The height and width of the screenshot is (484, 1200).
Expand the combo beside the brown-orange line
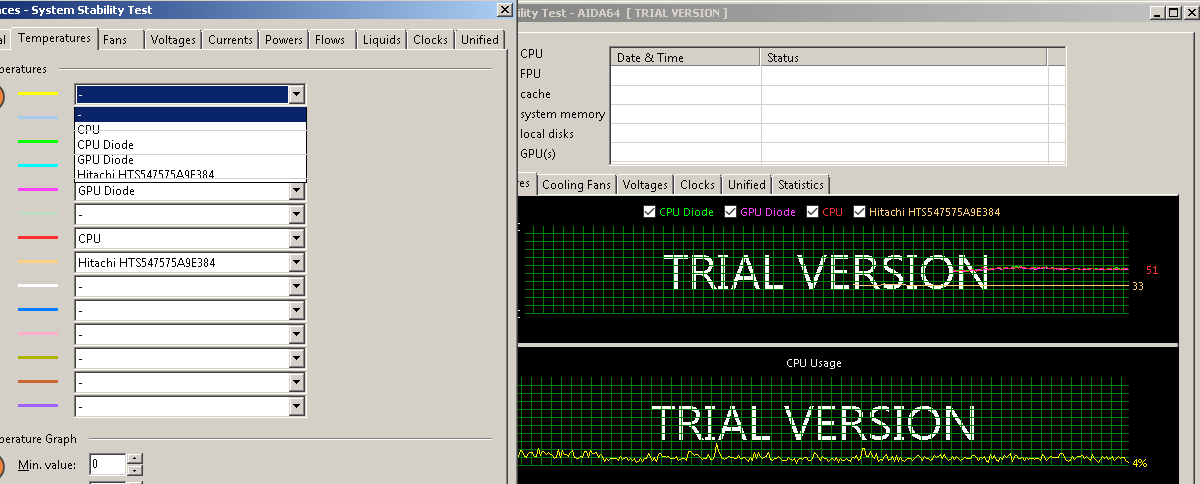coord(295,383)
